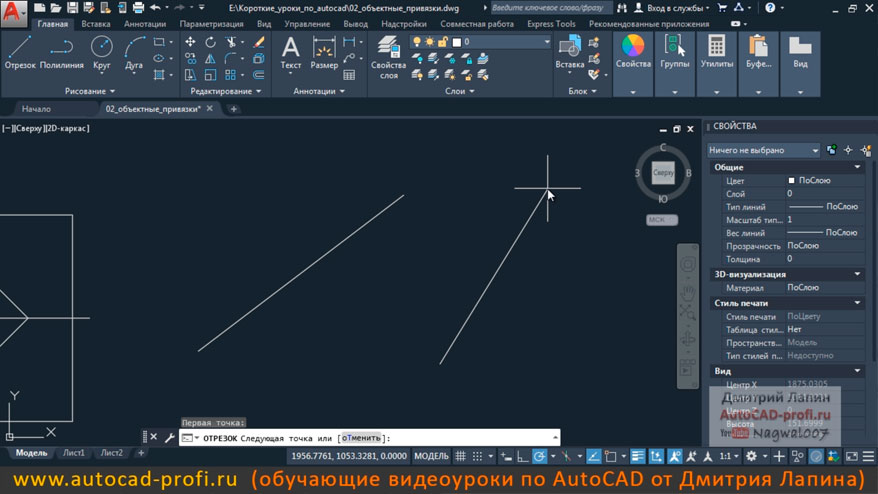Image resolution: width=878 pixels, height=494 pixels.
Task: Toggle lineweight display in status bar
Action: 638,456
